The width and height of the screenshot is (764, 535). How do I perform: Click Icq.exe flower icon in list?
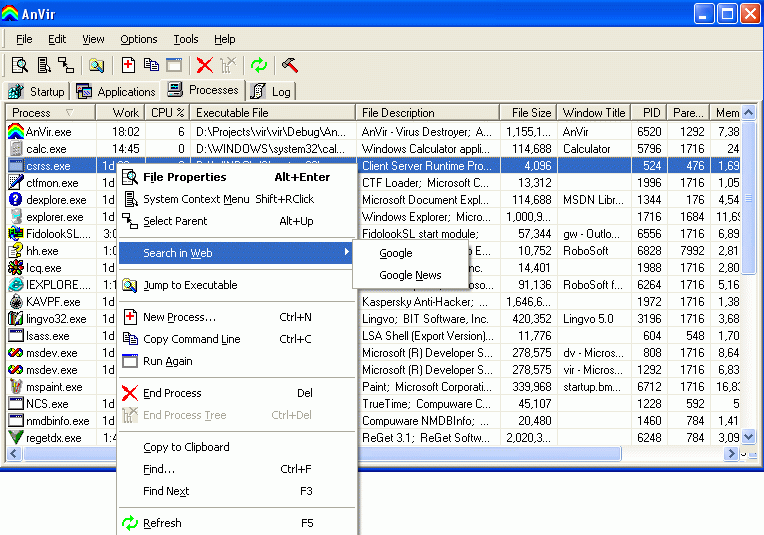pyautogui.click(x=16, y=268)
